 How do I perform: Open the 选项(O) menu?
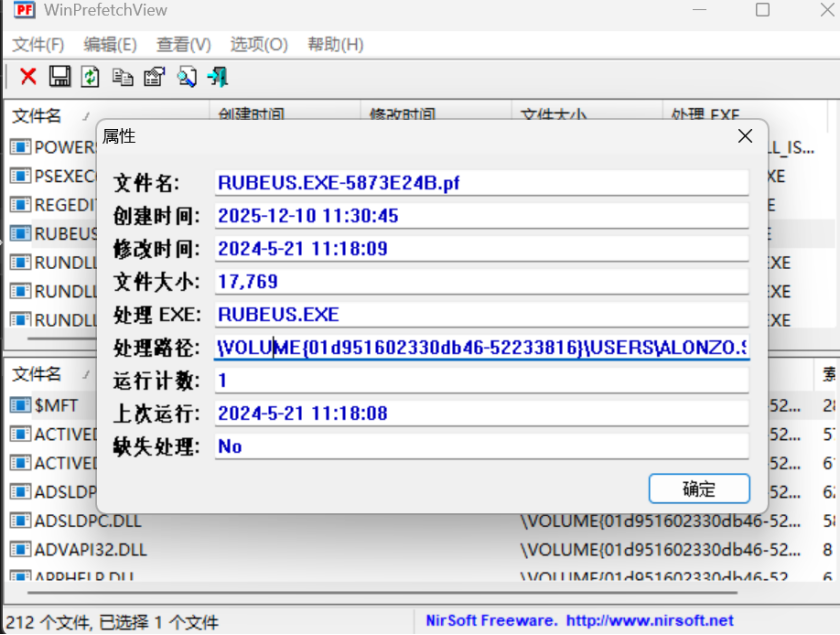point(259,45)
